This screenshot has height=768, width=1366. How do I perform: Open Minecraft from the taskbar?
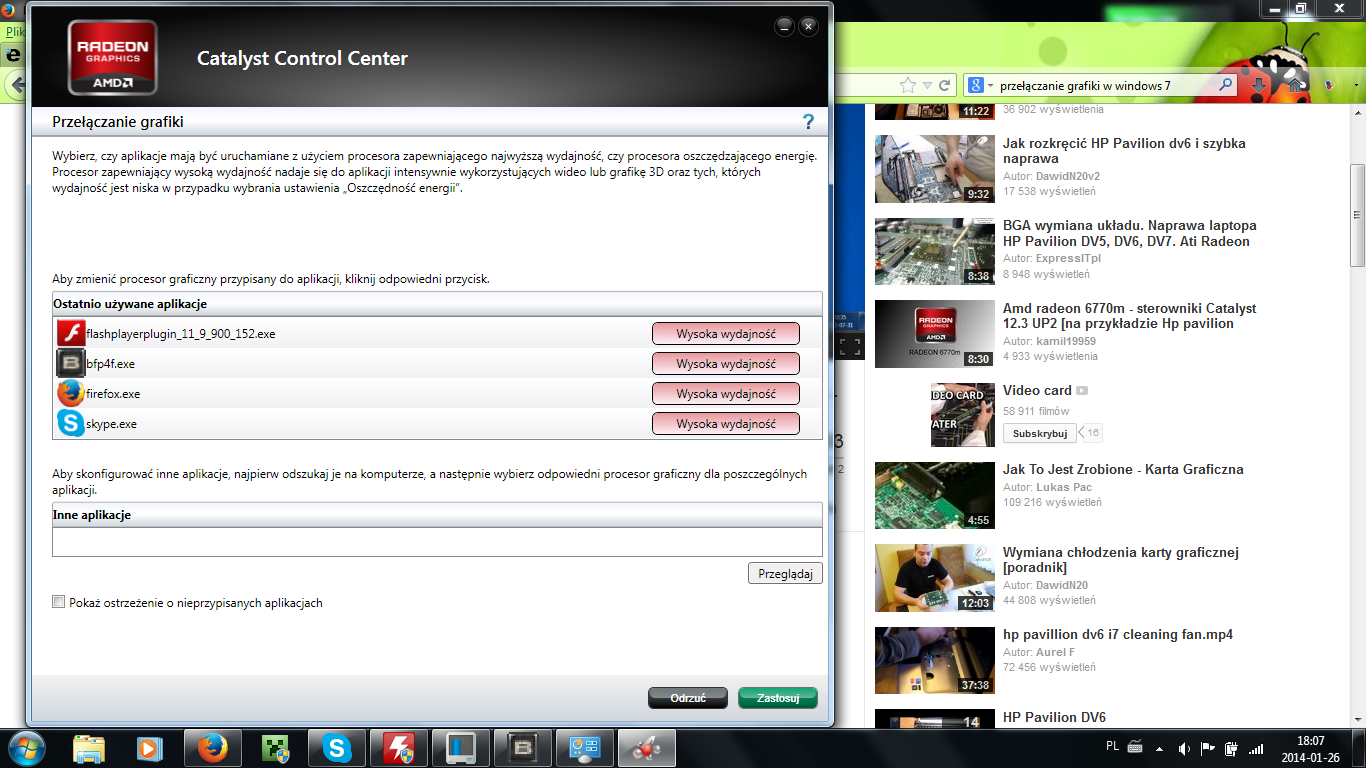274,748
